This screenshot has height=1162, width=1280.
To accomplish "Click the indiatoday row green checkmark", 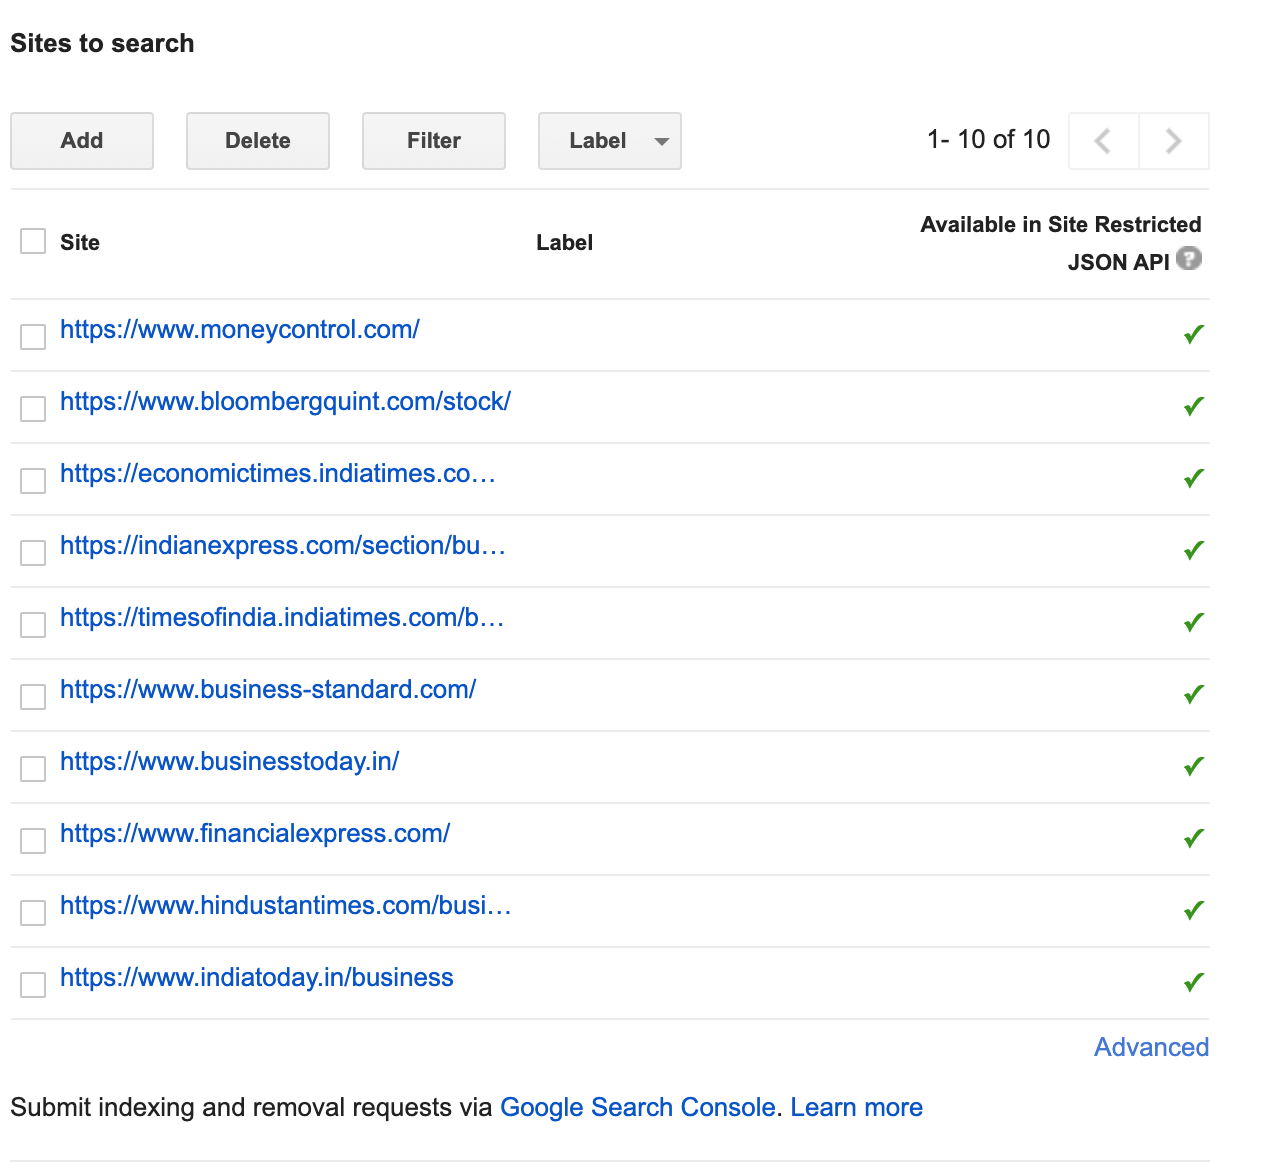I will 1194,982.
